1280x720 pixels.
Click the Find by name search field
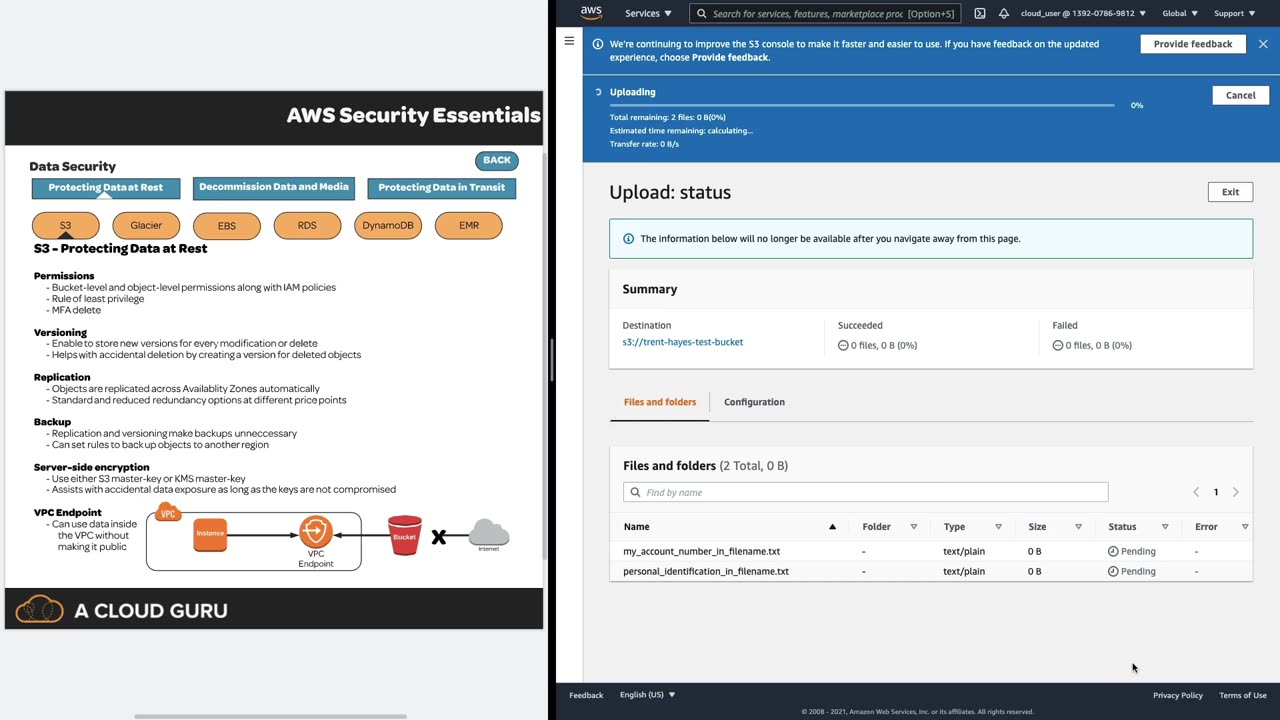(x=865, y=492)
